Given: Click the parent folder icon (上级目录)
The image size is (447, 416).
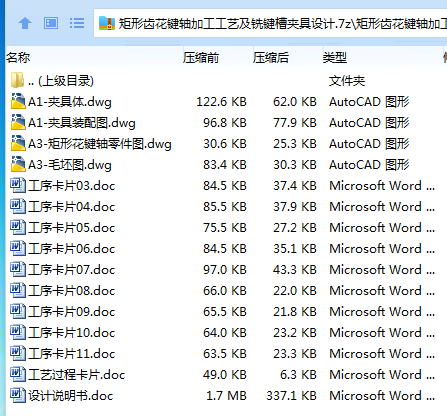Looking at the screenshot, I should [17, 80].
